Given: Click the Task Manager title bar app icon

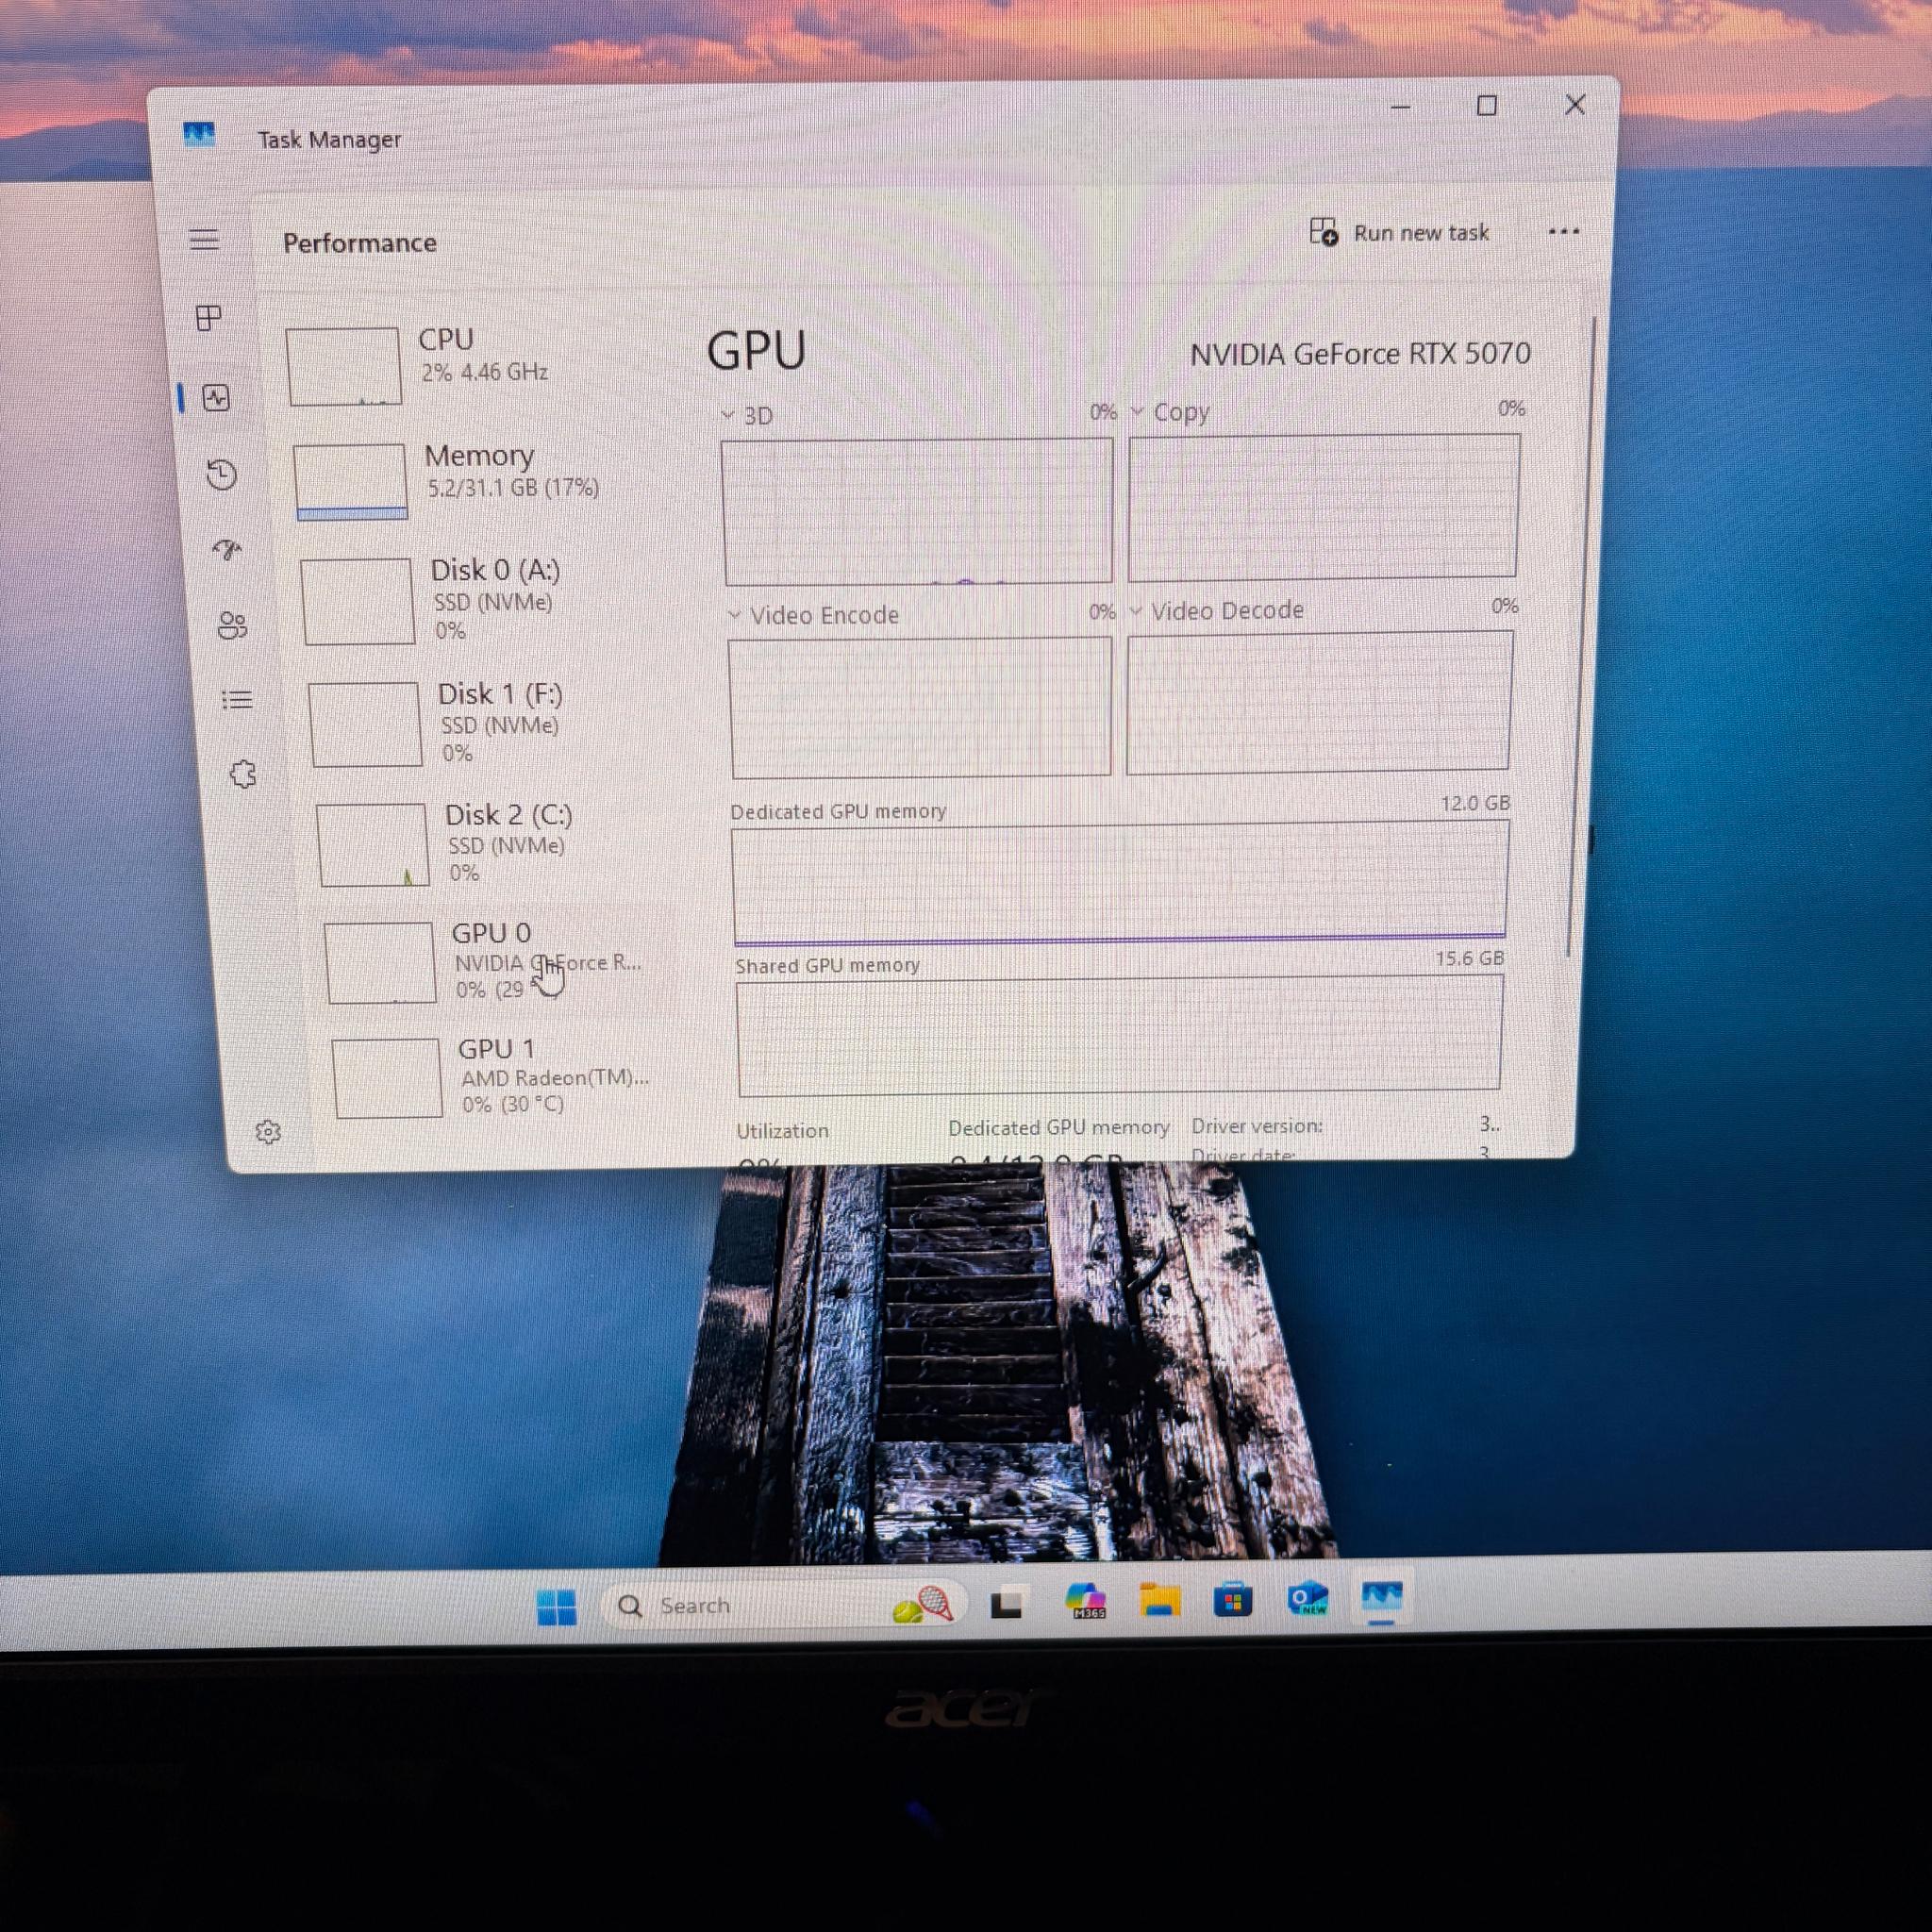Looking at the screenshot, I should click(x=199, y=134).
